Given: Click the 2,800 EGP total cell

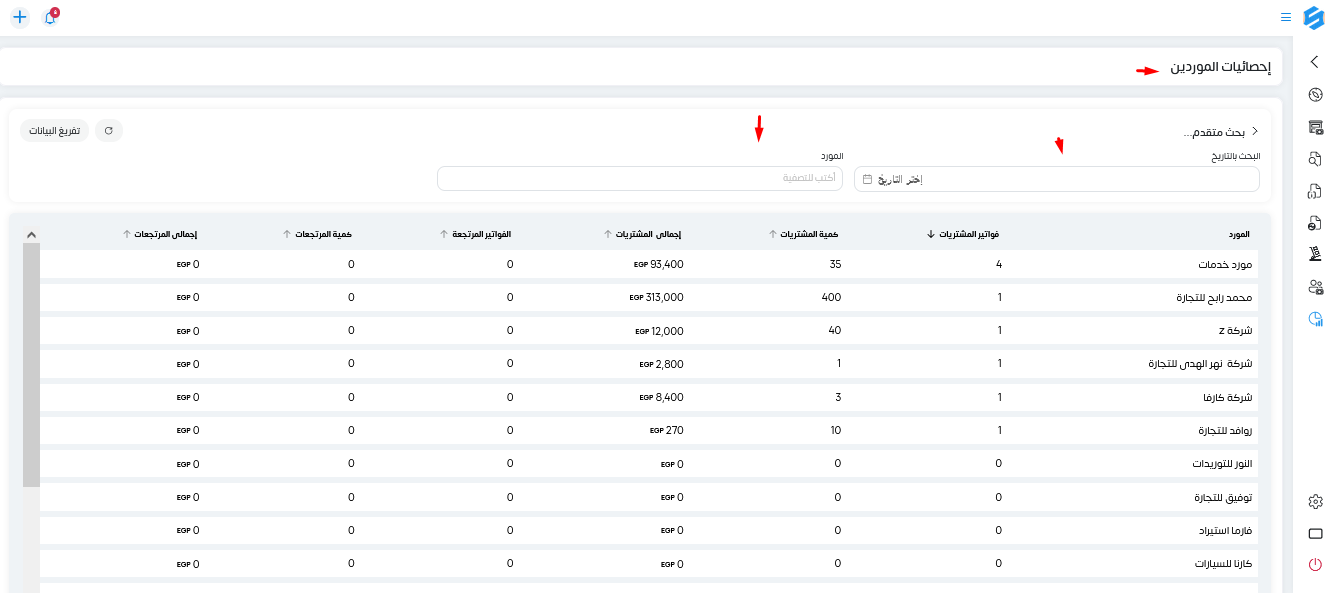Looking at the screenshot, I should pyautogui.click(x=662, y=363).
